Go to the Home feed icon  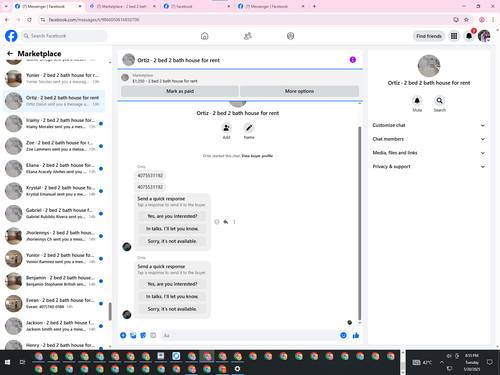coord(205,36)
